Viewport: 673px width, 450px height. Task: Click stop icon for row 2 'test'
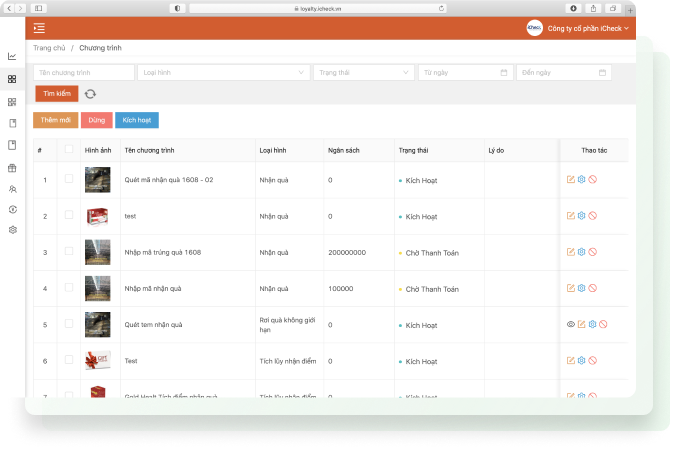[x=592, y=216]
